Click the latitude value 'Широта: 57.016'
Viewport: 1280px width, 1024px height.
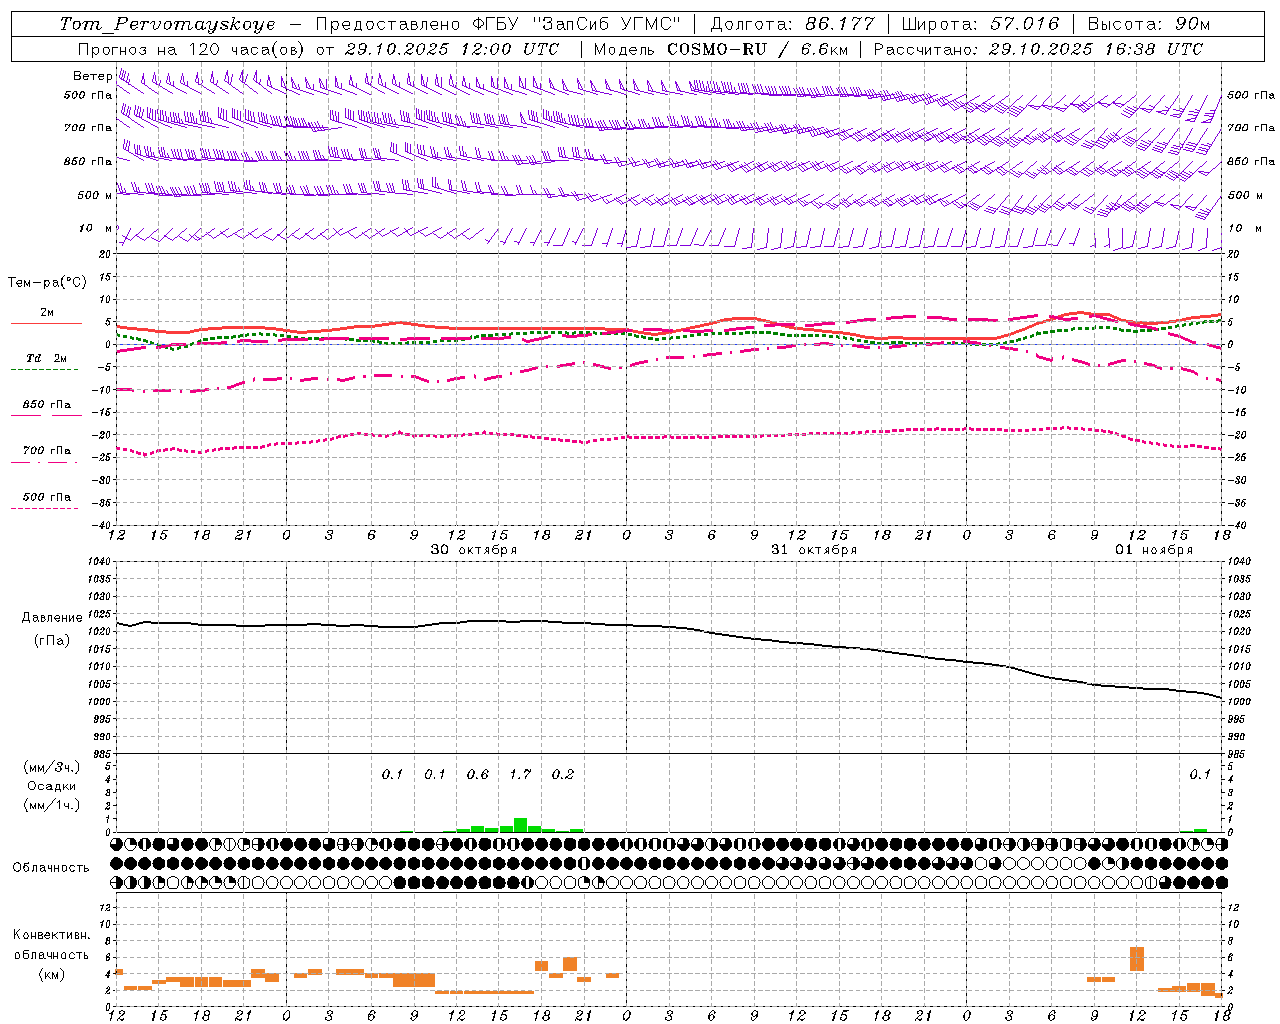[980, 24]
